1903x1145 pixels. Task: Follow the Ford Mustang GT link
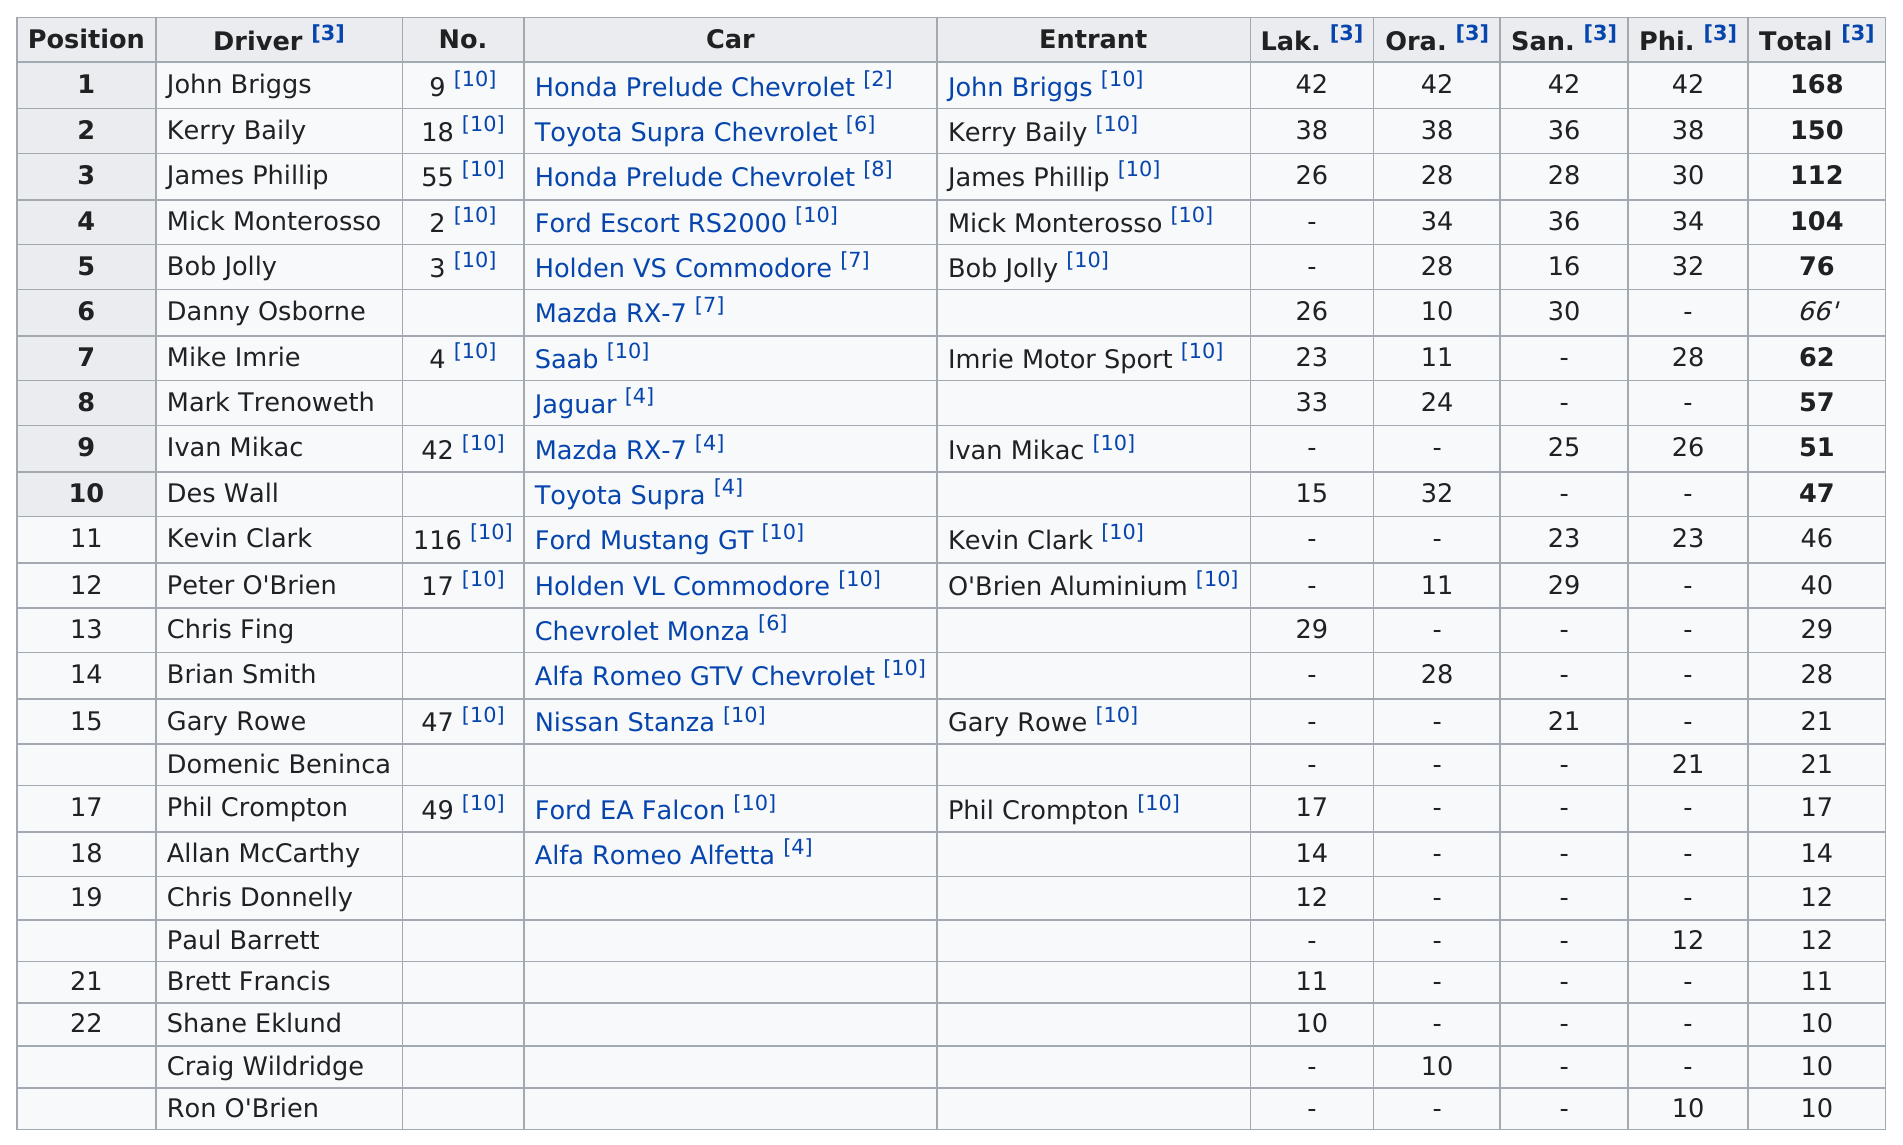click(644, 540)
